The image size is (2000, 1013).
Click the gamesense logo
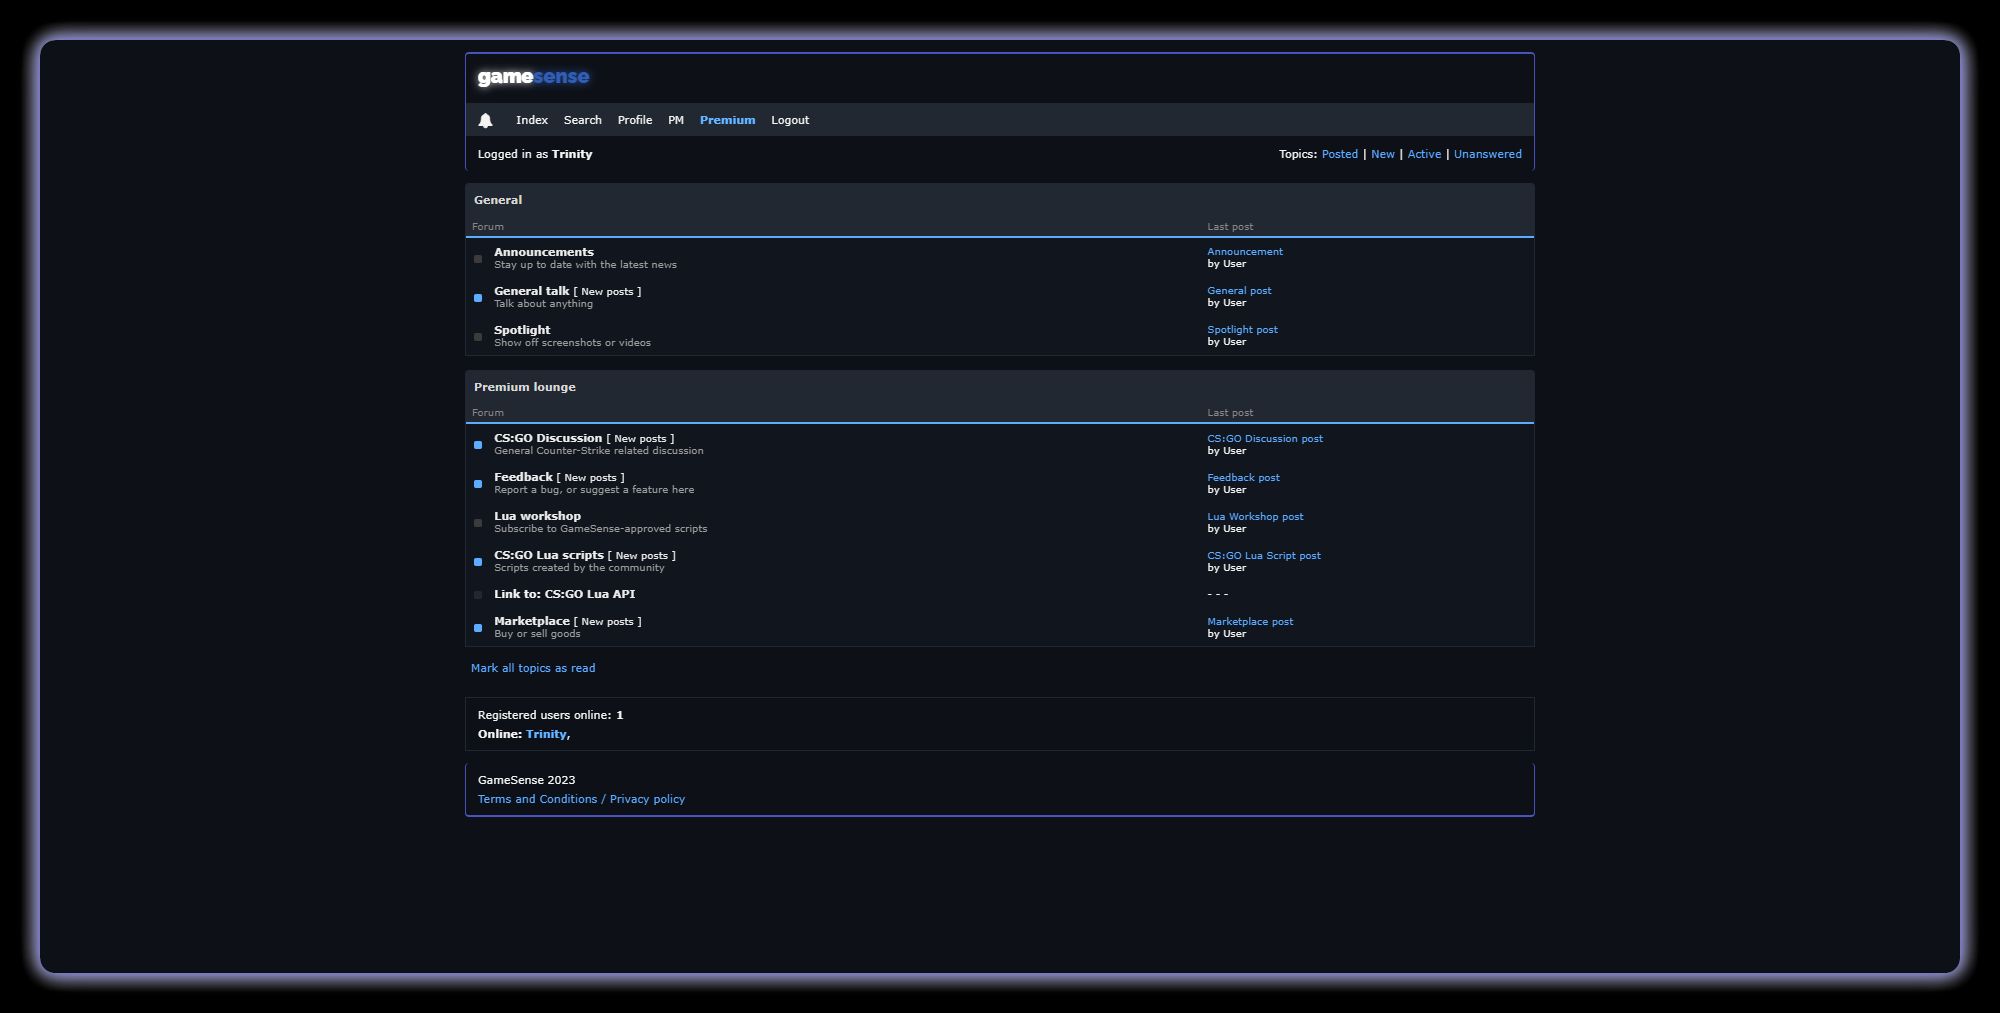tap(533, 77)
